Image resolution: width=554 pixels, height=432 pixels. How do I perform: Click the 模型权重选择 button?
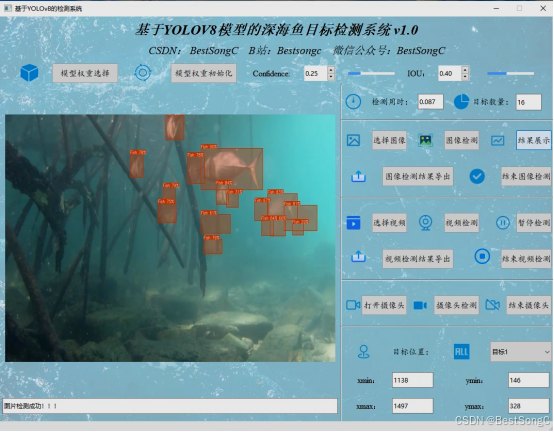[x=85, y=73]
